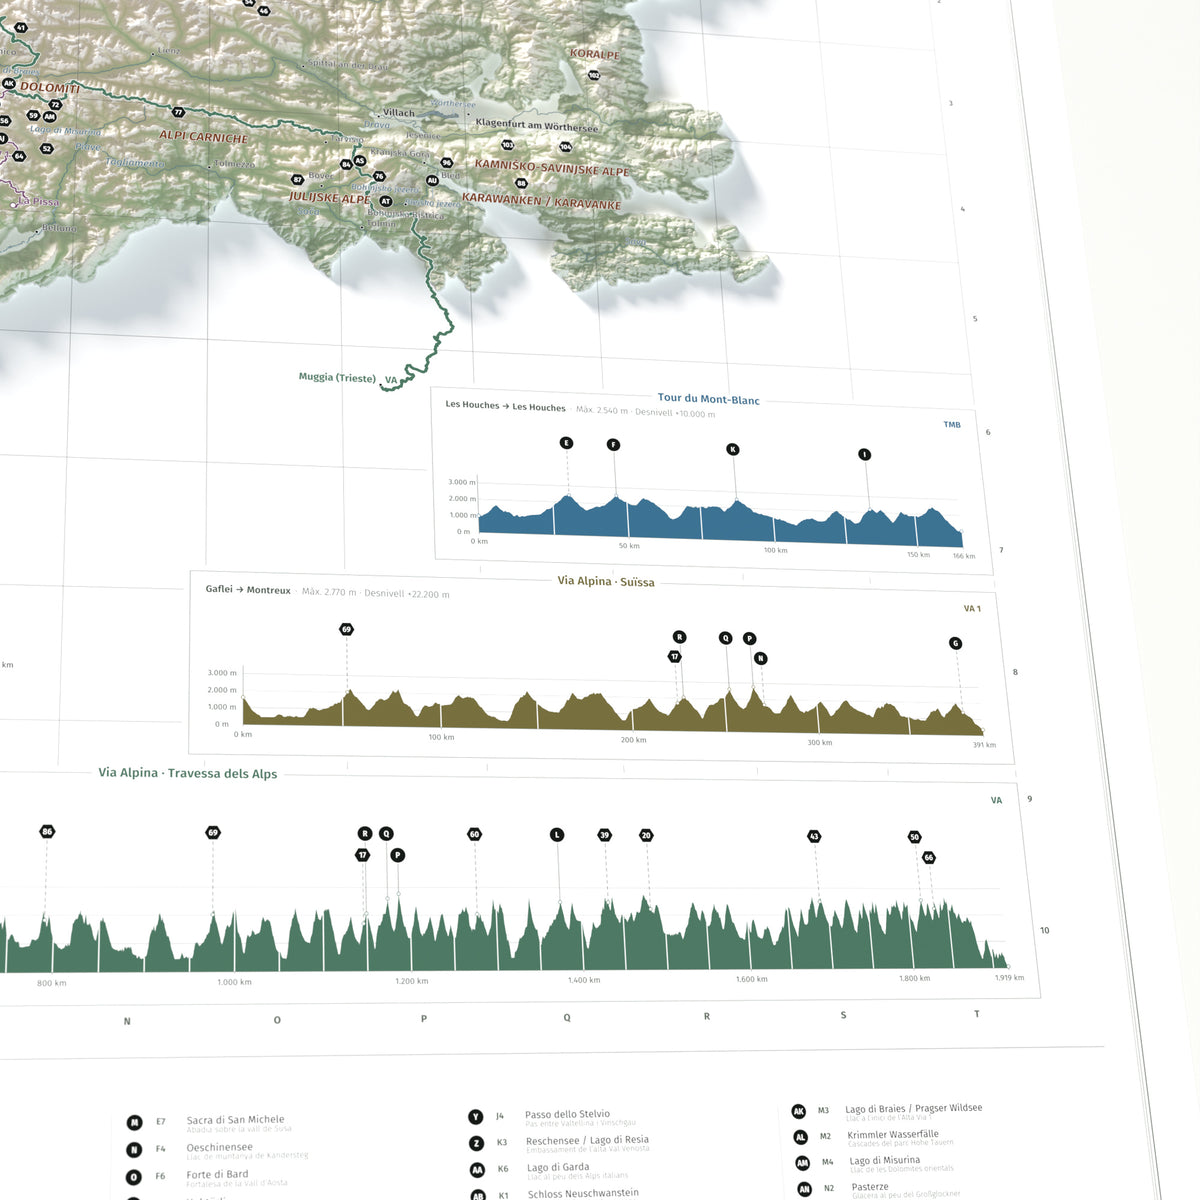Click marker 50 on Travessa dels Alps profile
Screen dimensions: 1200x1200
(x=915, y=837)
